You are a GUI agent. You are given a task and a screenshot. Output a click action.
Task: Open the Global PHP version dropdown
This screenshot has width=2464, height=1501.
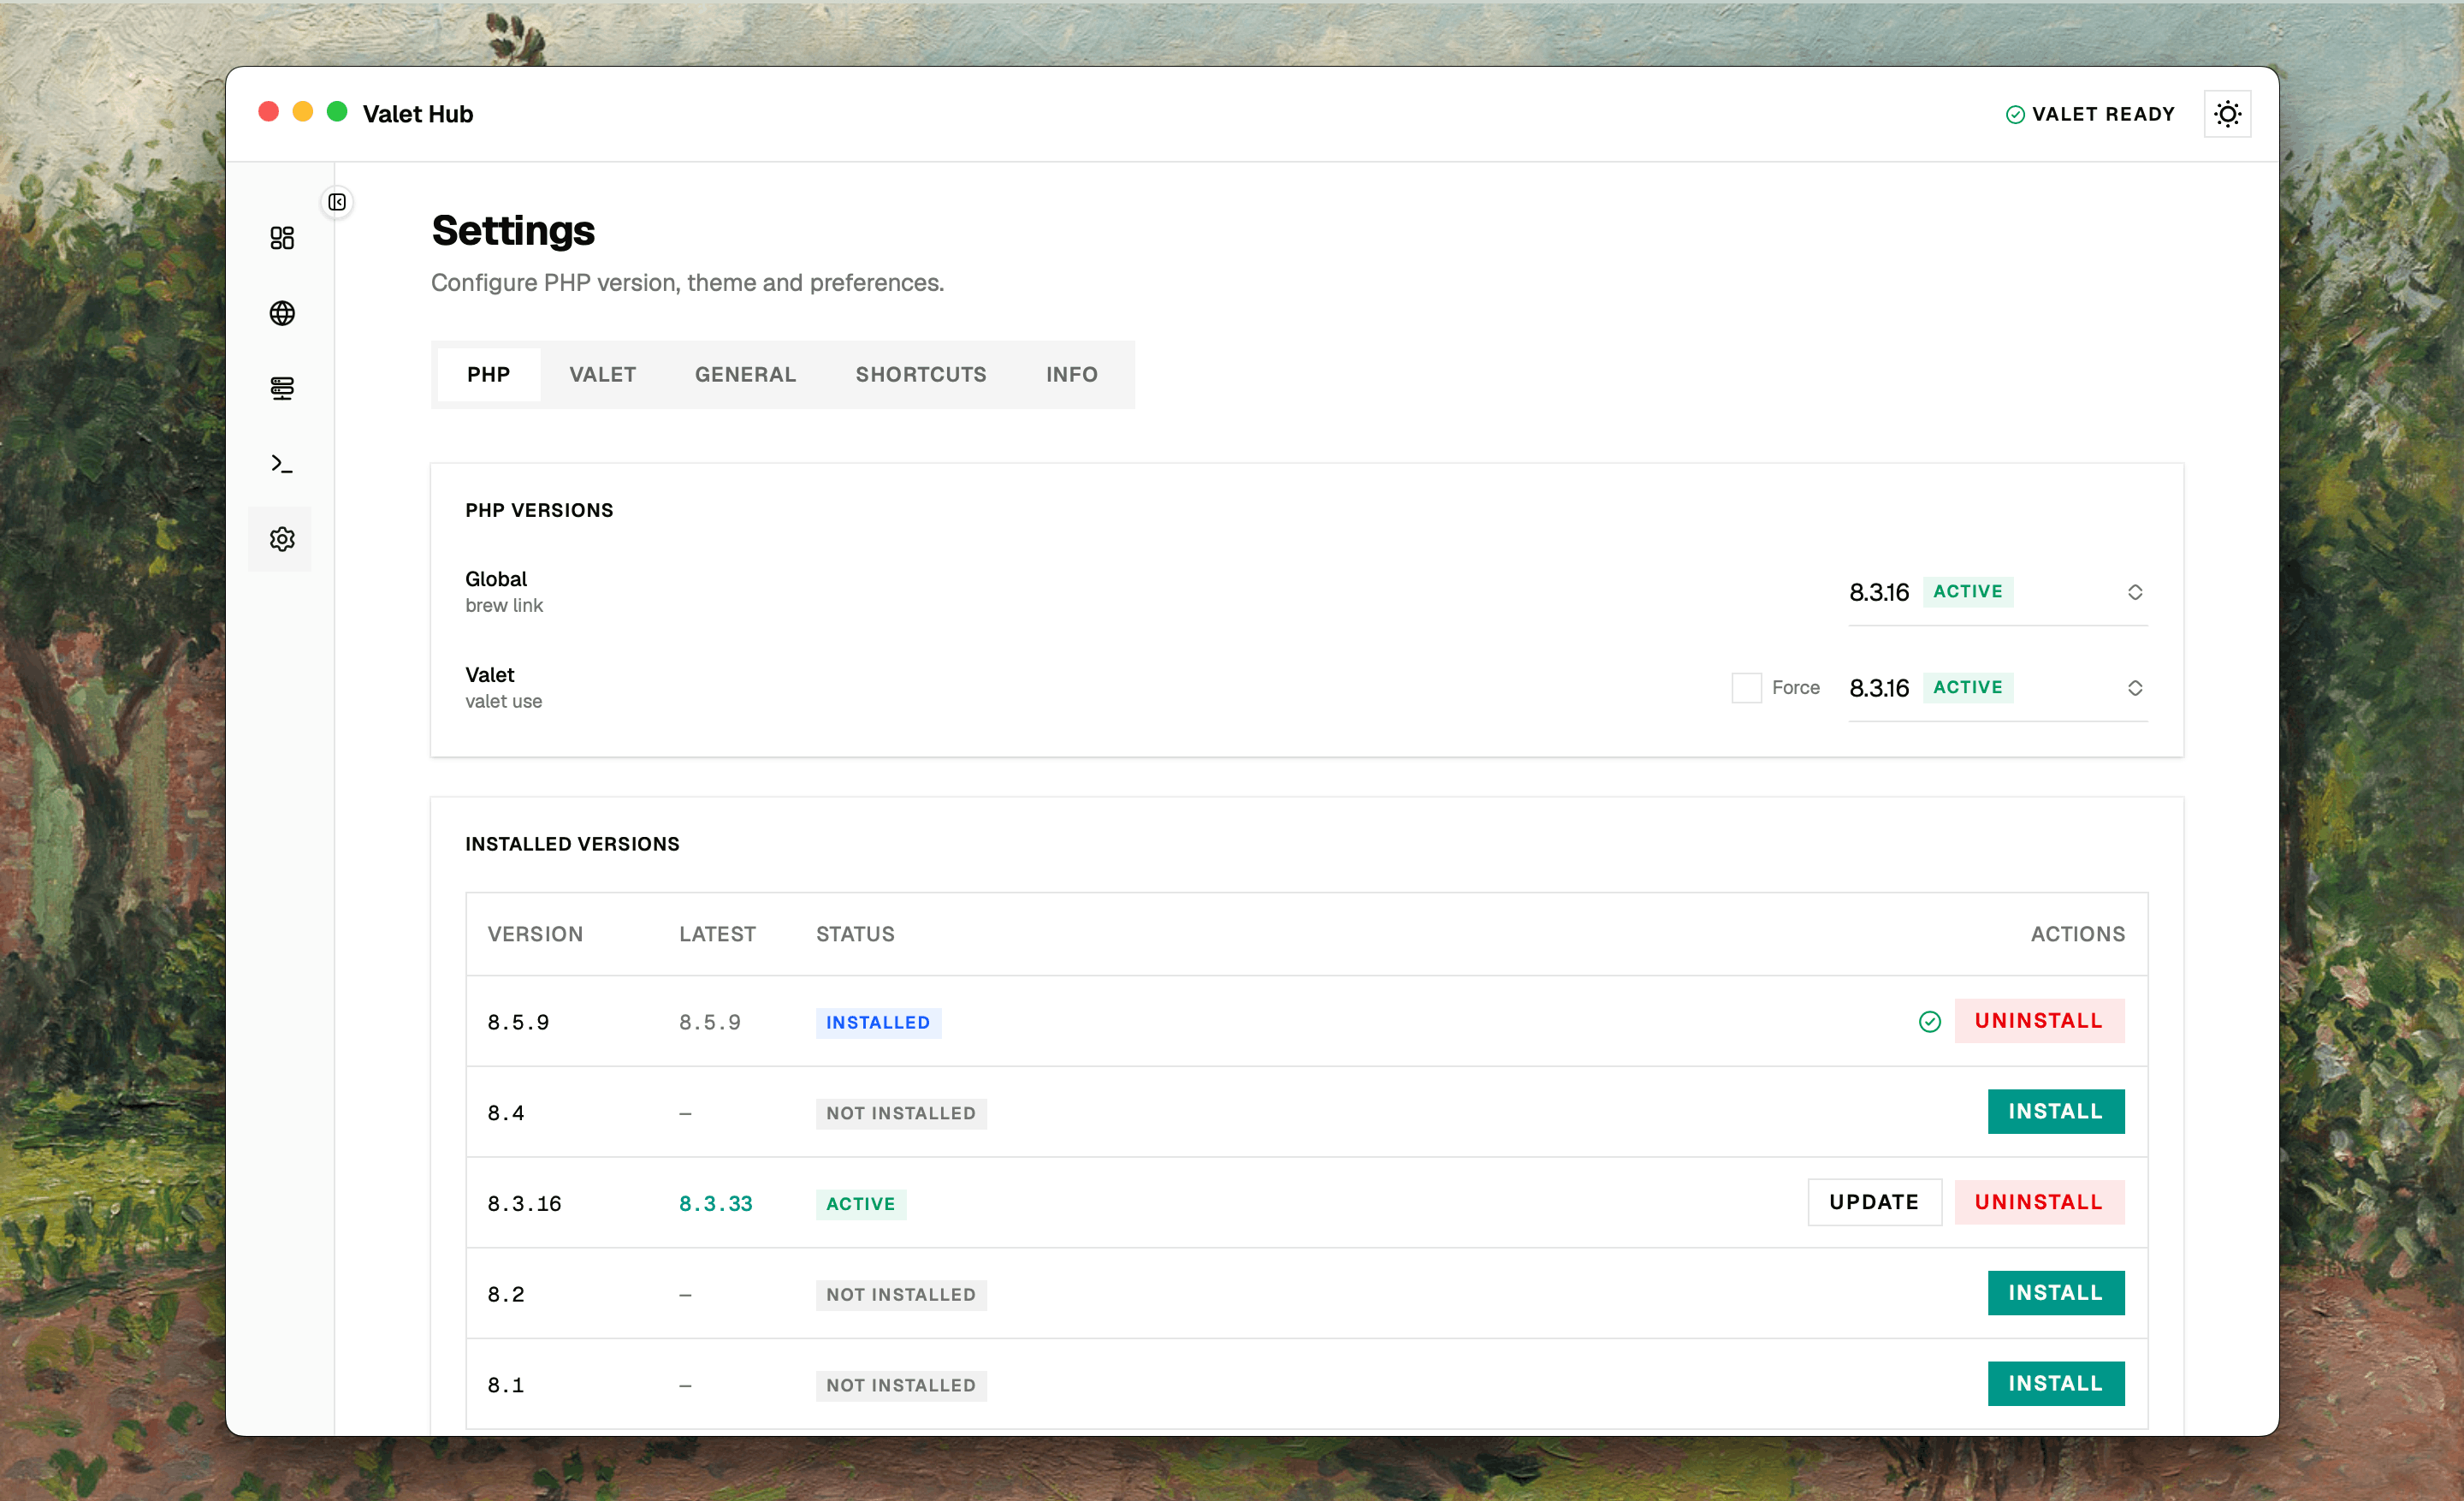pyautogui.click(x=1998, y=592)
